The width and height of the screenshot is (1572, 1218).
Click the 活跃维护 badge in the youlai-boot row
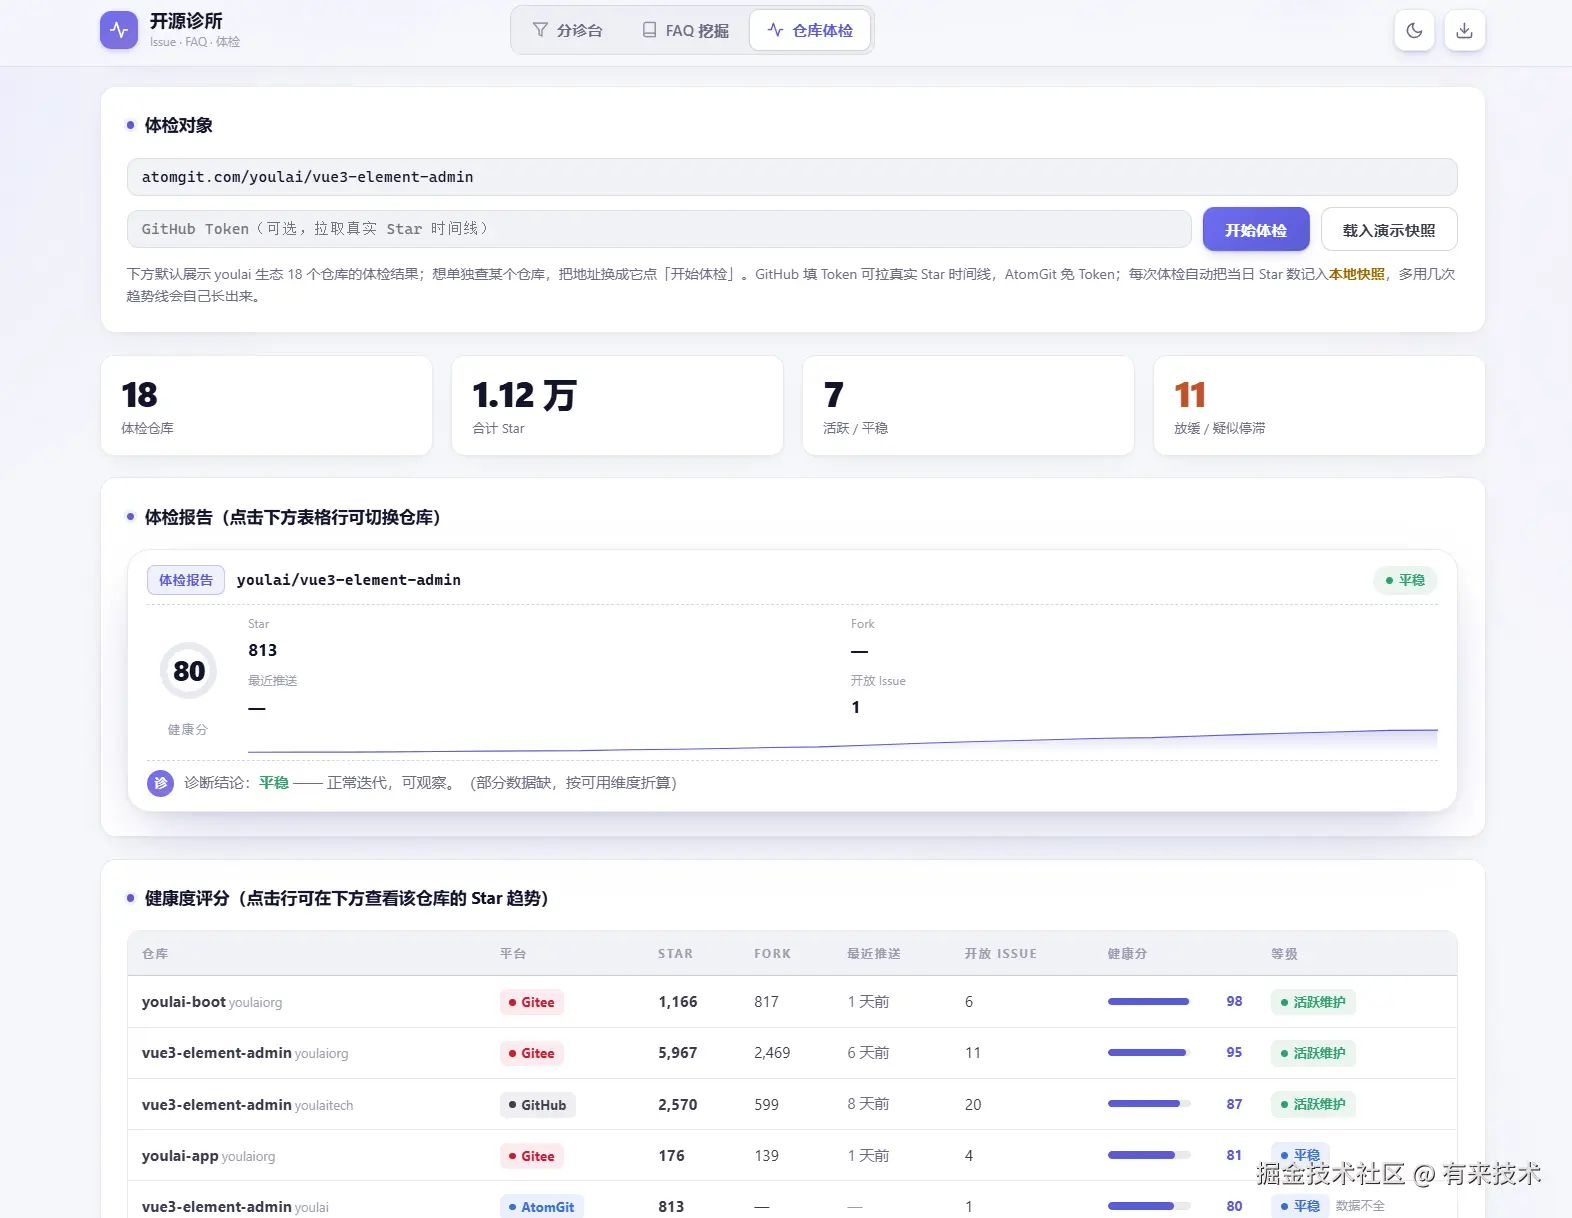[1313, 1002]
